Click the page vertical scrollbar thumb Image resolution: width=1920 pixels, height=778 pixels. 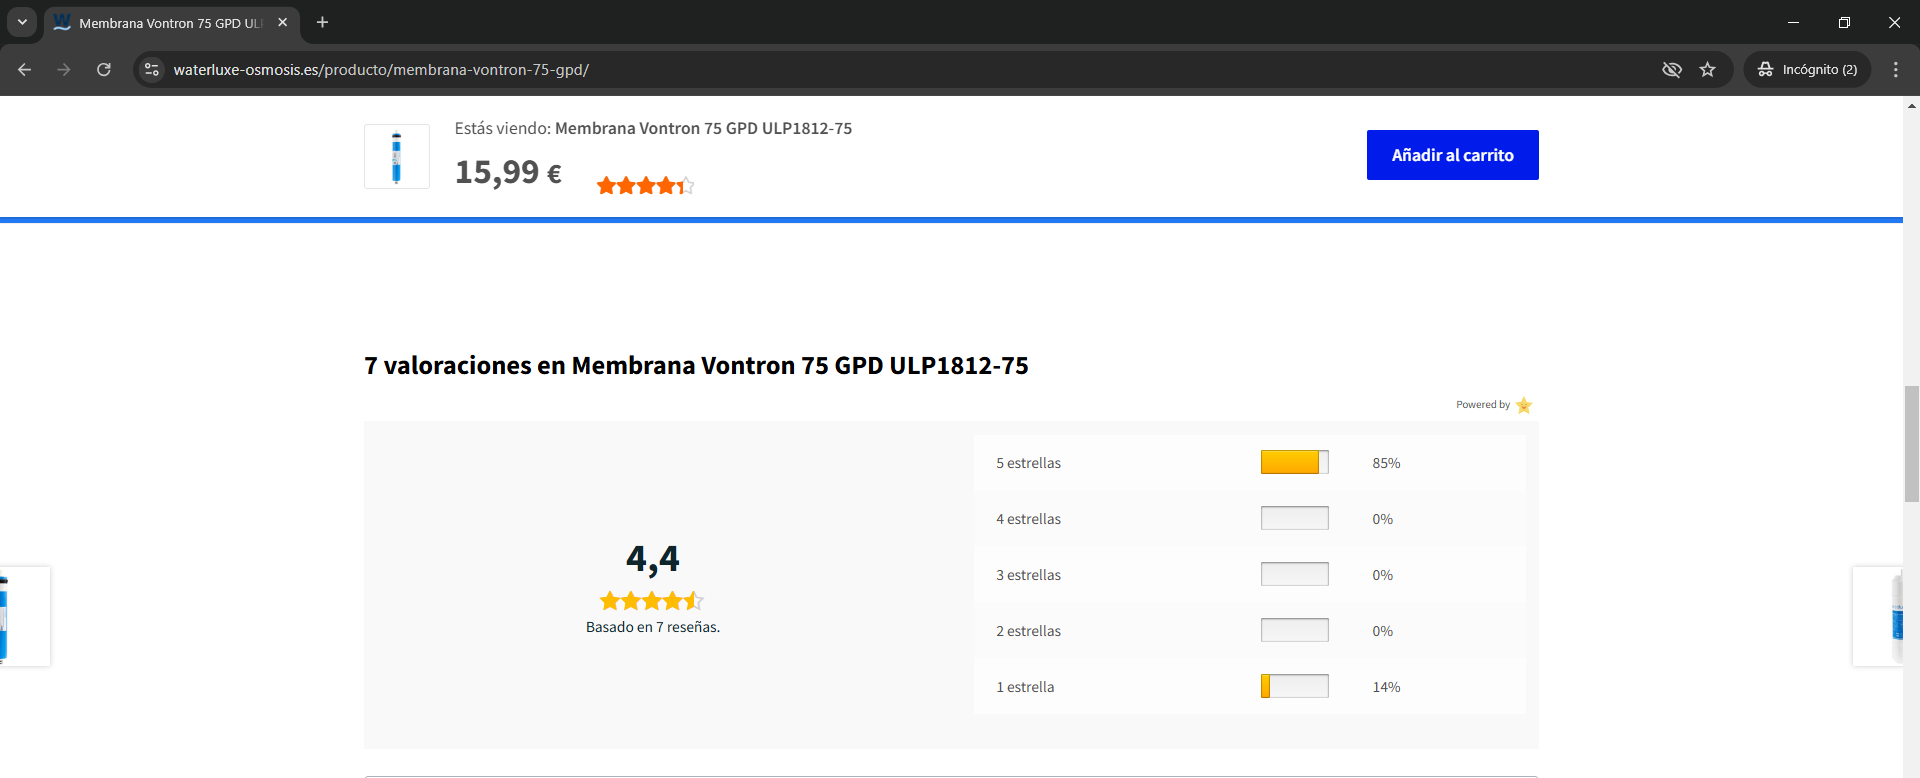click(1911, 443)
